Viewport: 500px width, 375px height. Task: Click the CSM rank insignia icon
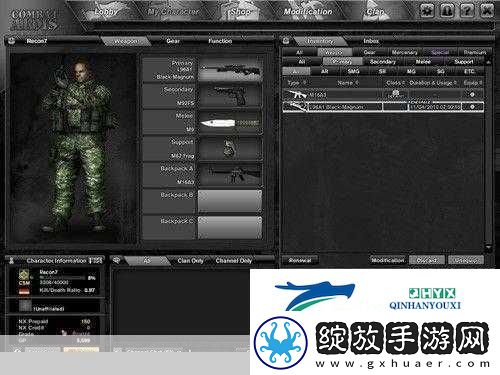pyautogui.click(x=24, y=275)
